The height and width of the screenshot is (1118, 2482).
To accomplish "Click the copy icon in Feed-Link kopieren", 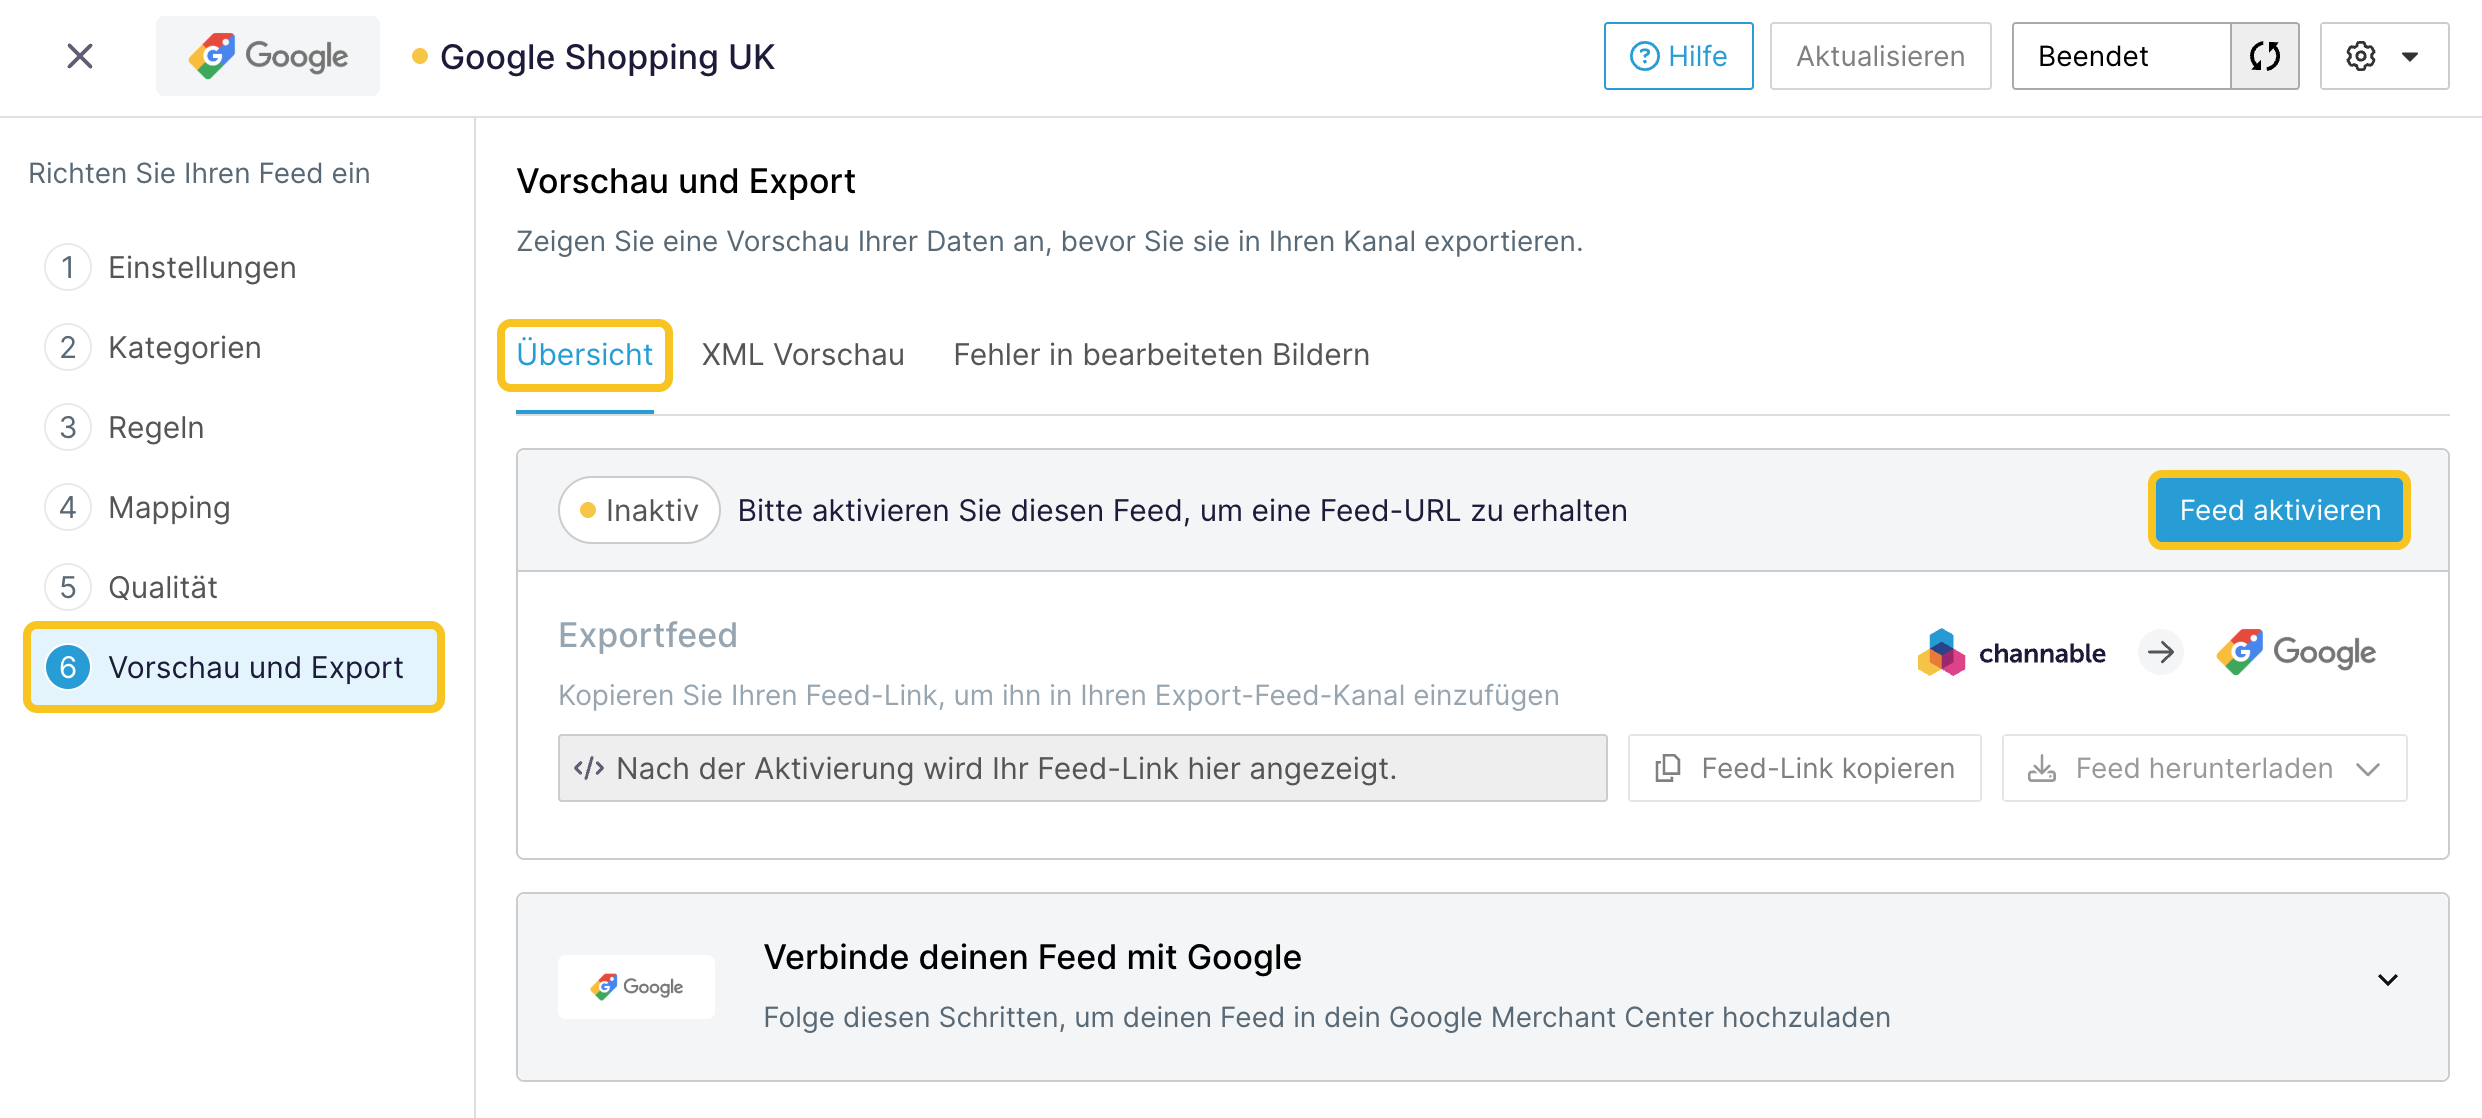I will 1668,768.
